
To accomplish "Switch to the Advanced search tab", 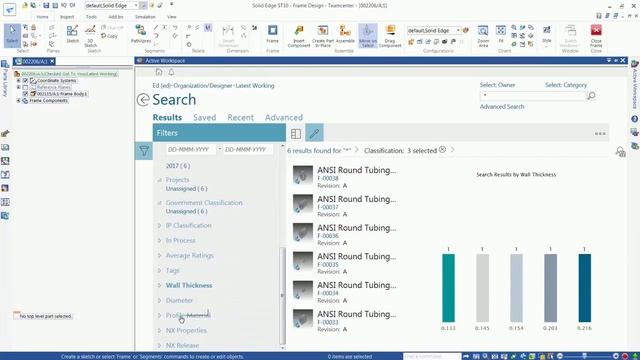I will [x=284, y=118].
